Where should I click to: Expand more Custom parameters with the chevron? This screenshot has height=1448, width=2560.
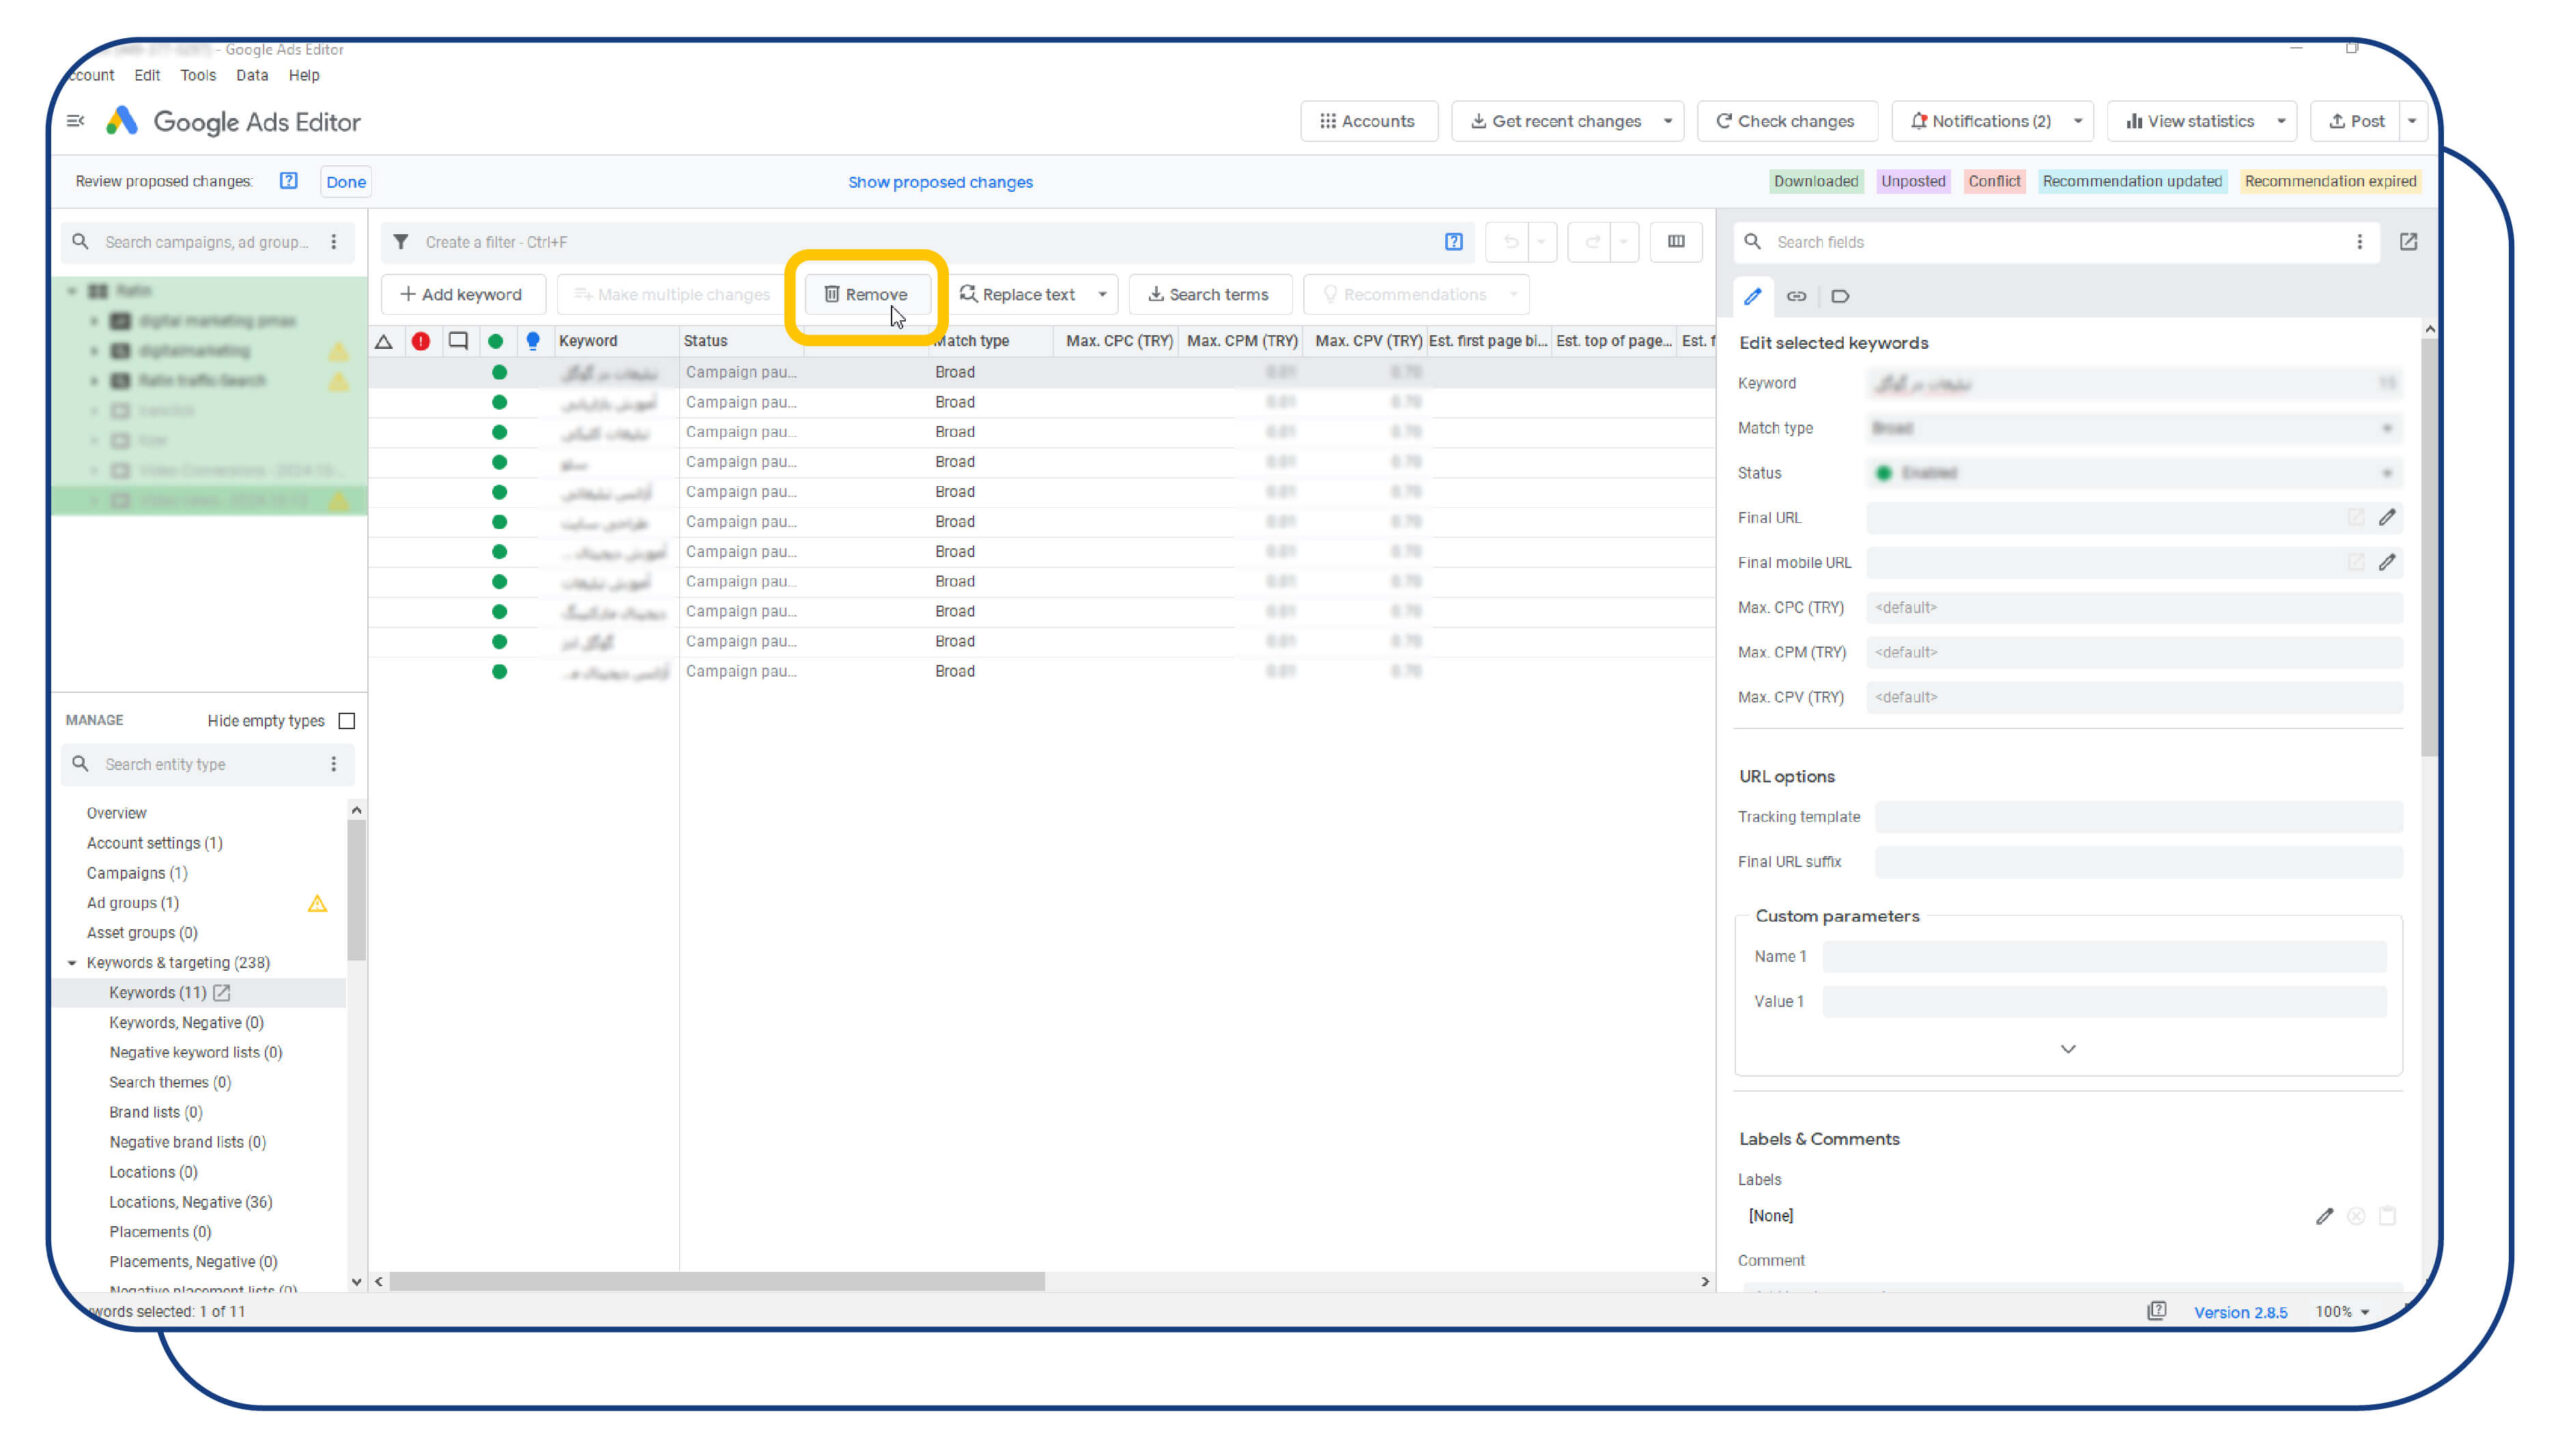[2068, 1049]
